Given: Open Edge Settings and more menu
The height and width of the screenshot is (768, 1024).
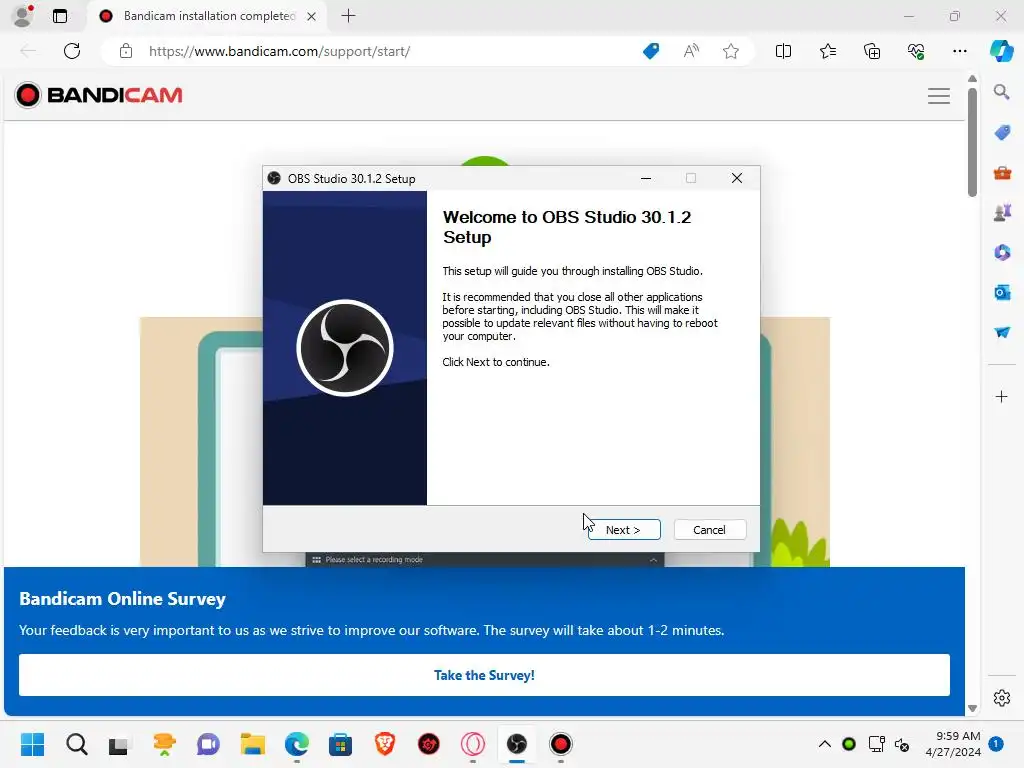Looking at the screenshot, I should click(959, 51).
